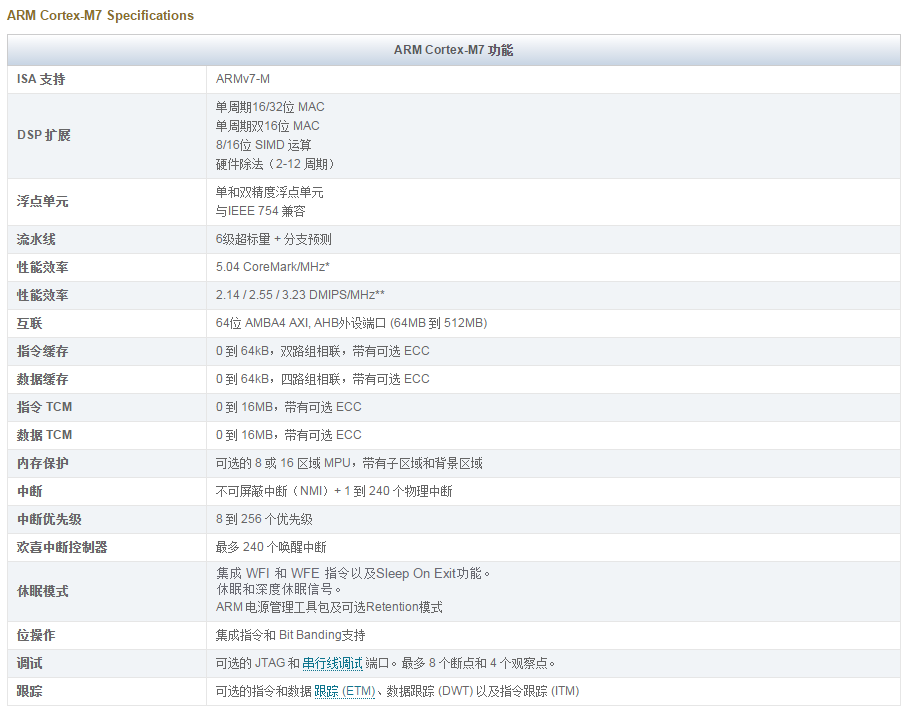Click the 8/16位 SIMD 运算 line
Screen dimensions: 920x715
coord(263,145)
